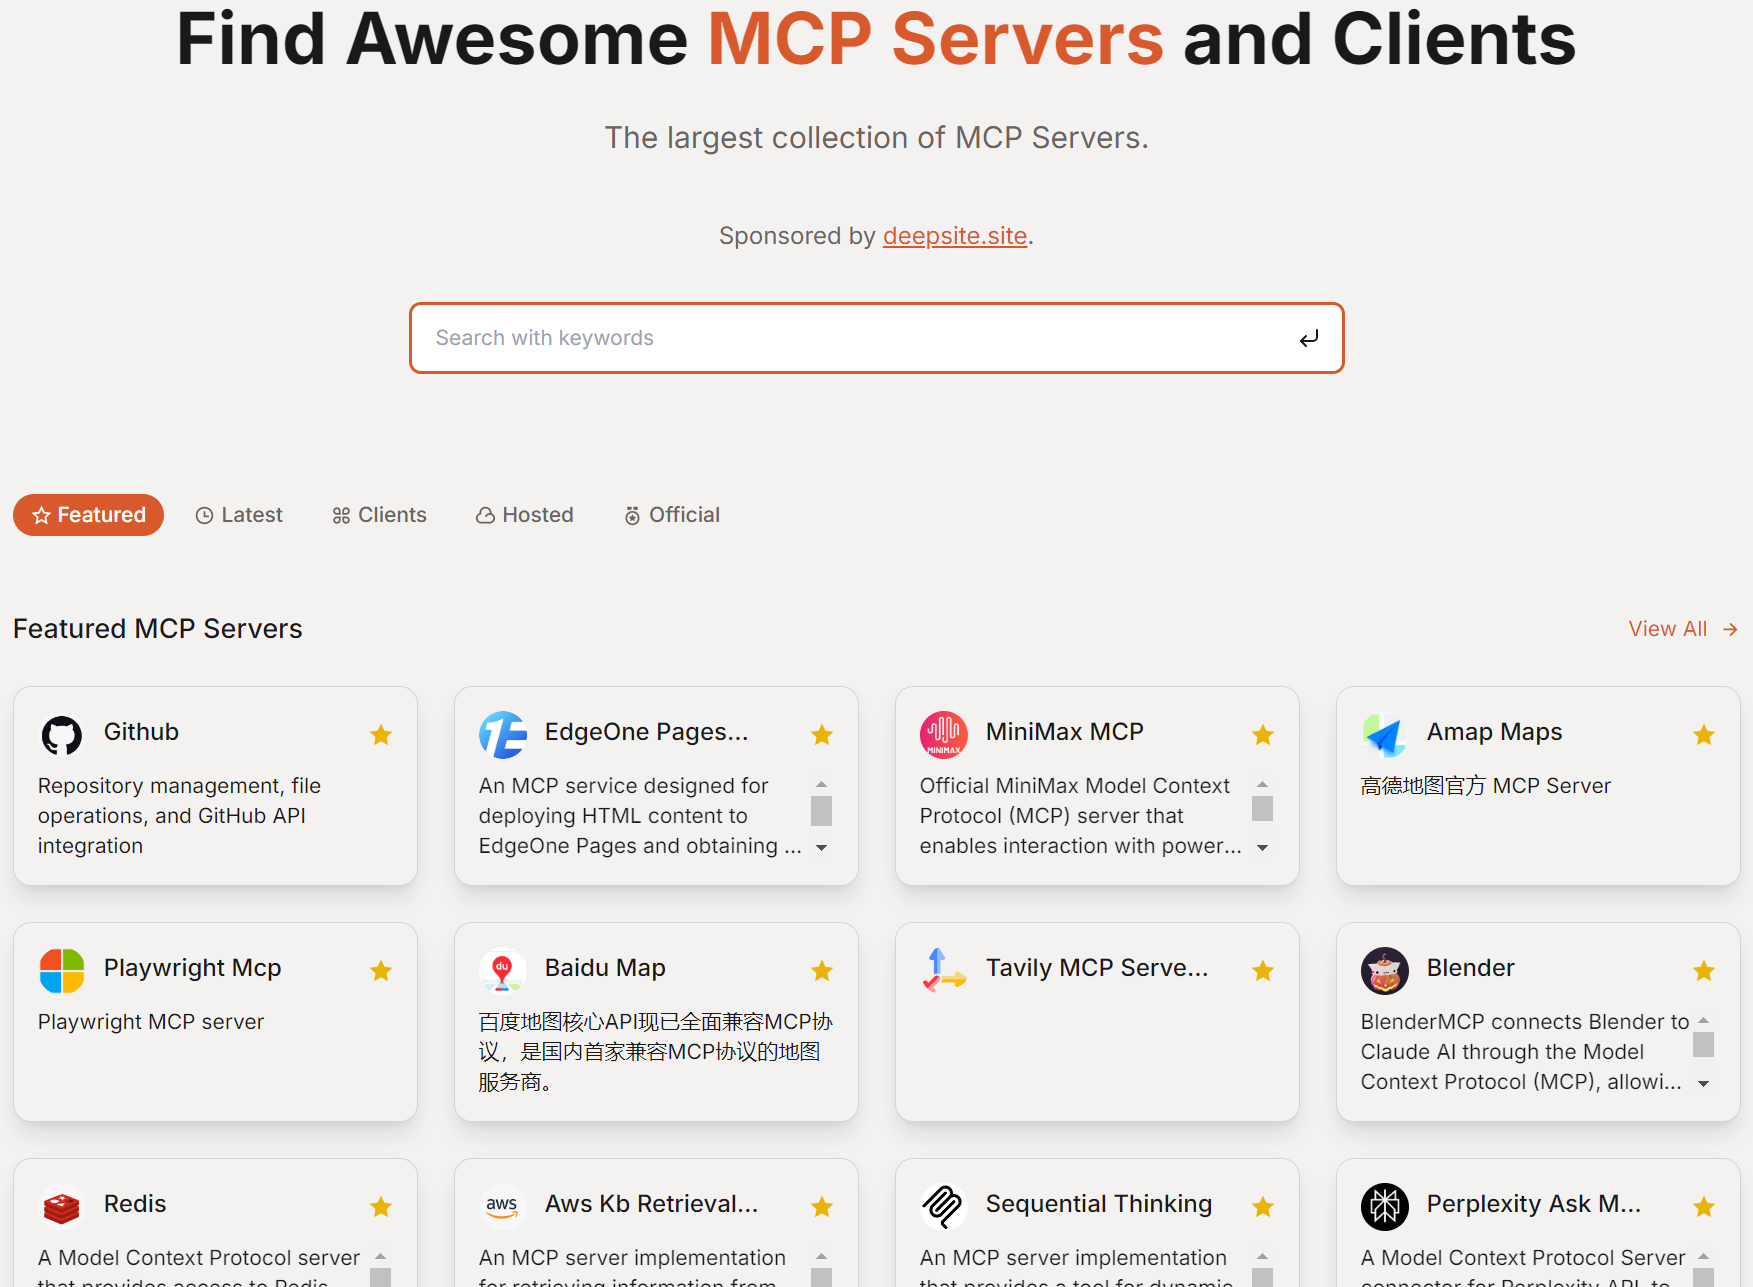This screenshot has width=1753, height=1287.
Task: Click the "Playwright MCP server" description text
Action: [x=151, y=1022]
